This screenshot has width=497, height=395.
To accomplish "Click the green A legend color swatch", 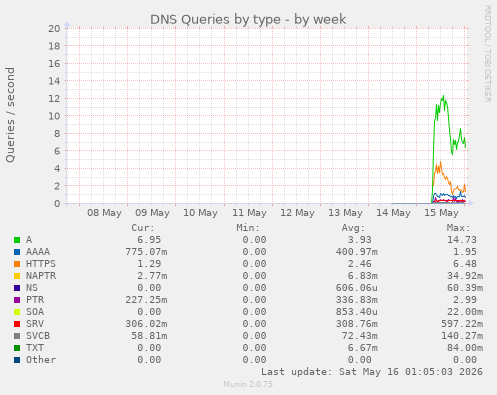I will [17, 240].
